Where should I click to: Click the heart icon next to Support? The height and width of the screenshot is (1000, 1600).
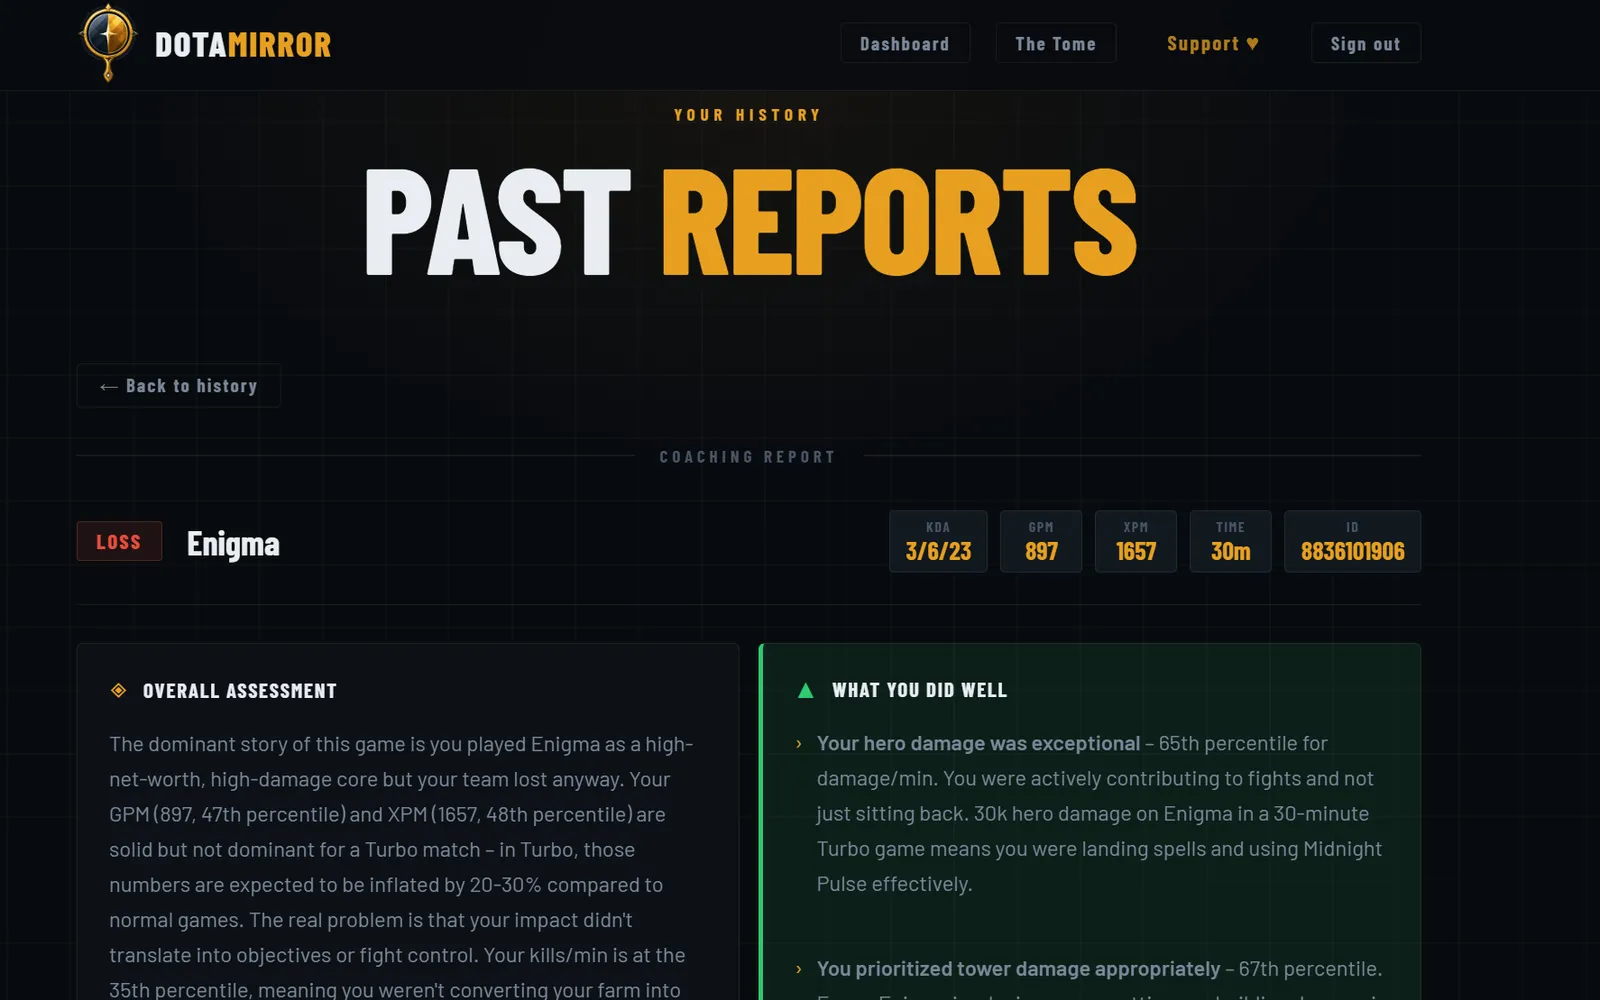(1252, 43)
